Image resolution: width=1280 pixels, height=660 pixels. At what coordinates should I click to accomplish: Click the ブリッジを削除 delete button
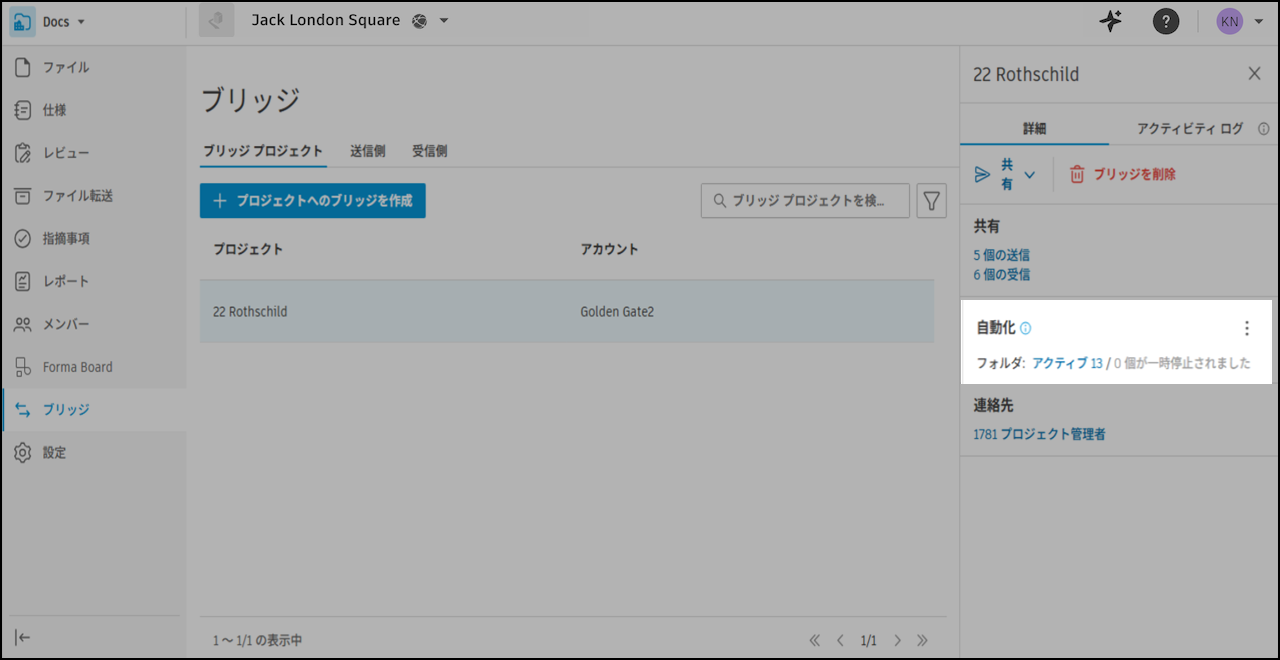pos(1122,174)
